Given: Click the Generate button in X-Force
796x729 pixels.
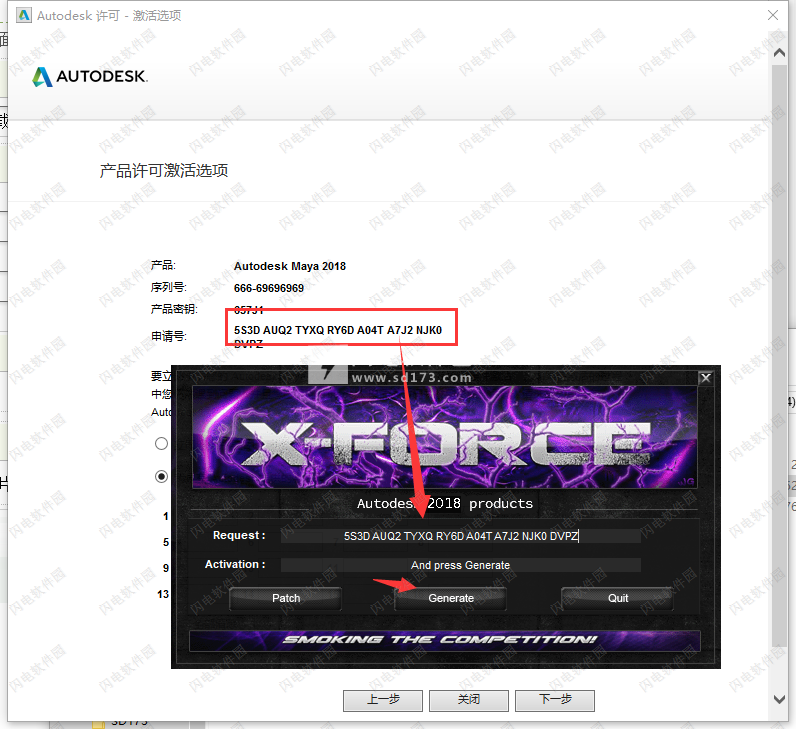Looking at the screenshot, I should click(x=451, y=598).
